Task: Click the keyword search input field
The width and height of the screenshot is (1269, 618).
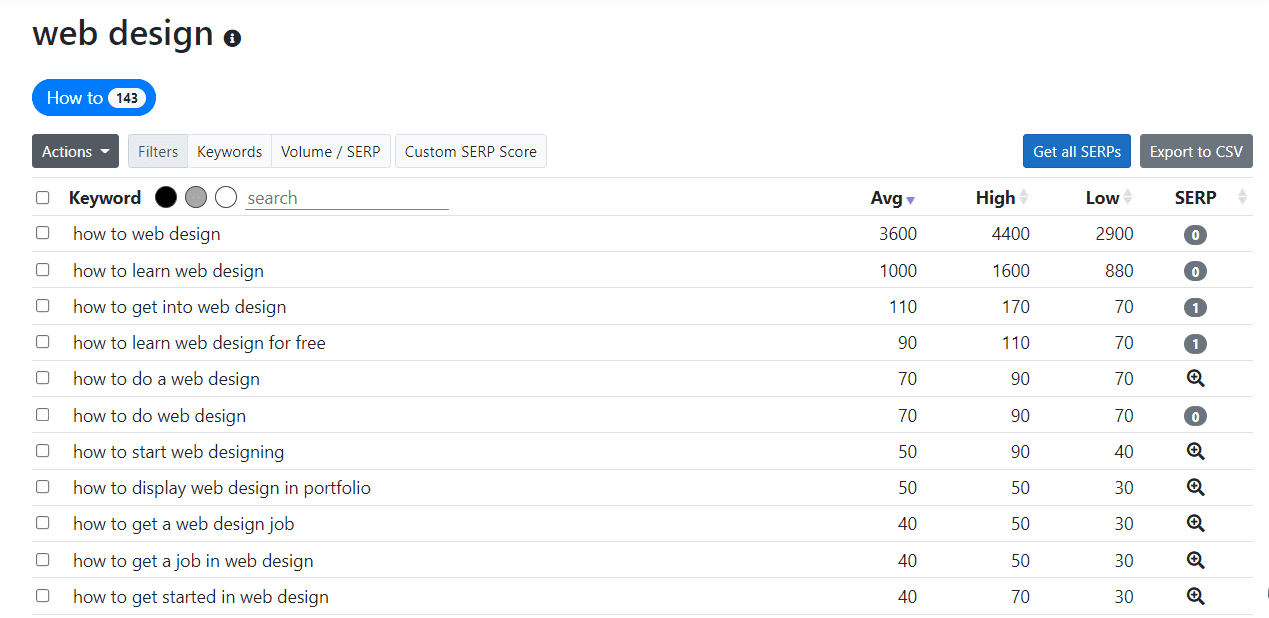Action: point(347,198)
